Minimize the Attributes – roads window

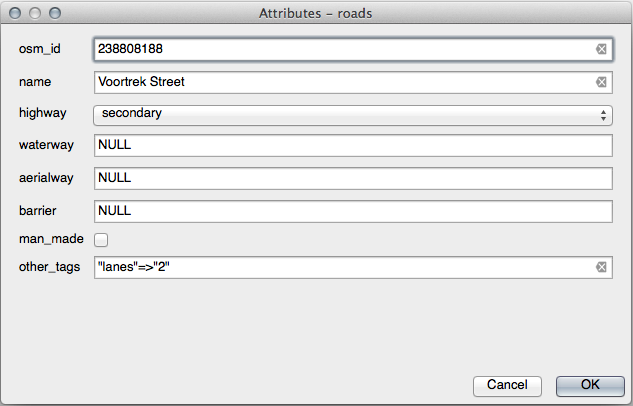[34, 13]
